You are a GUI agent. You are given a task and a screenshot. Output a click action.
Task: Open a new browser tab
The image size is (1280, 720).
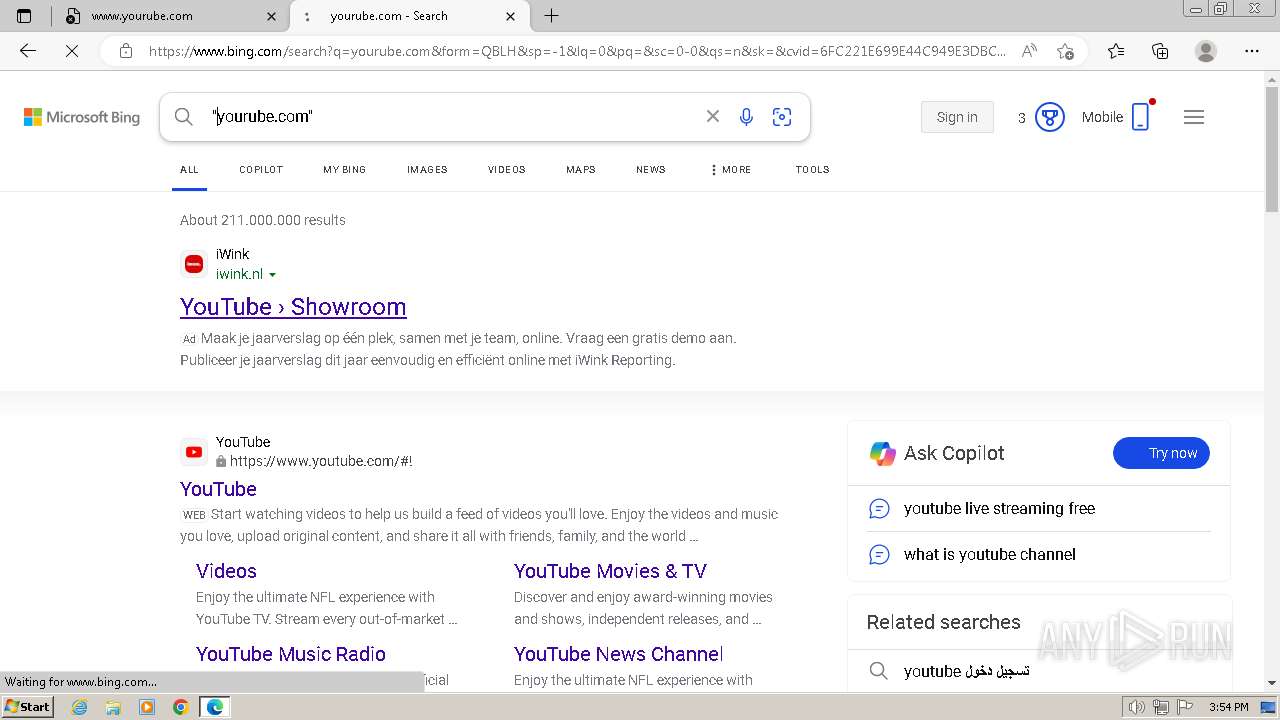[x=551, y=16]
